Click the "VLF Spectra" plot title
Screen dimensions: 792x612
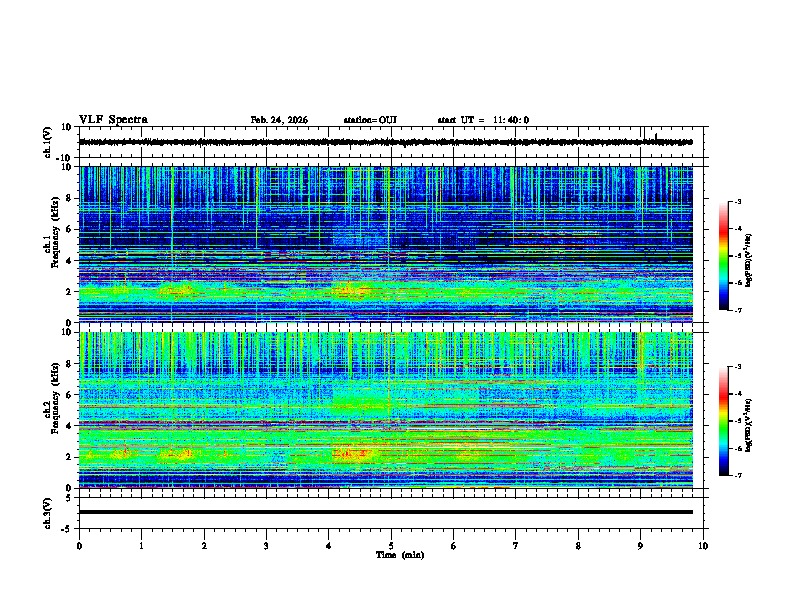click(113, 120)
